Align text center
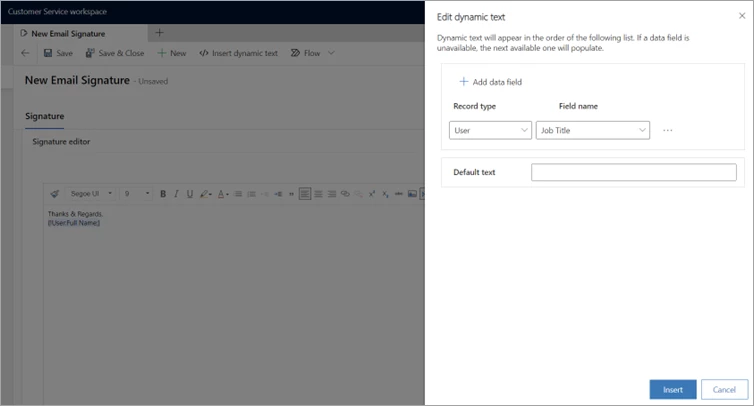The height and width of the screenshot is (406, 754). pyautogui.click(x=318, y=194)
